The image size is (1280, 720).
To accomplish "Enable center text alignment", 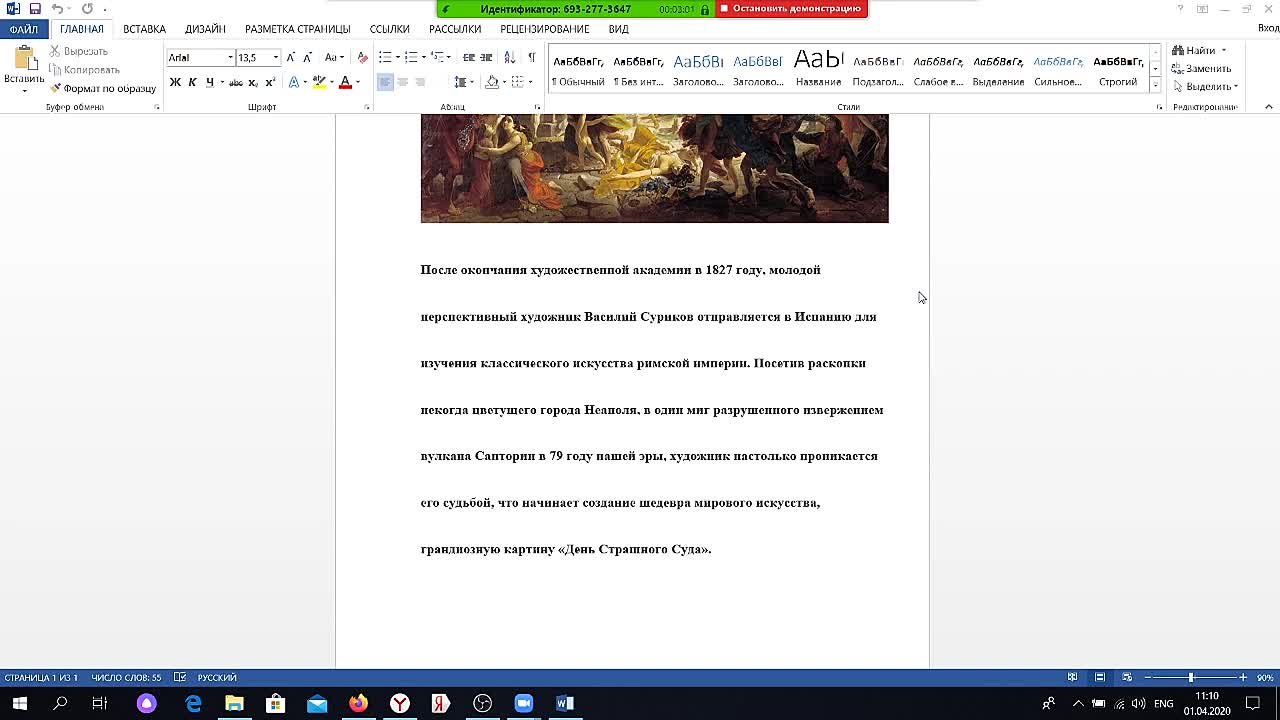I will point(403,80).
